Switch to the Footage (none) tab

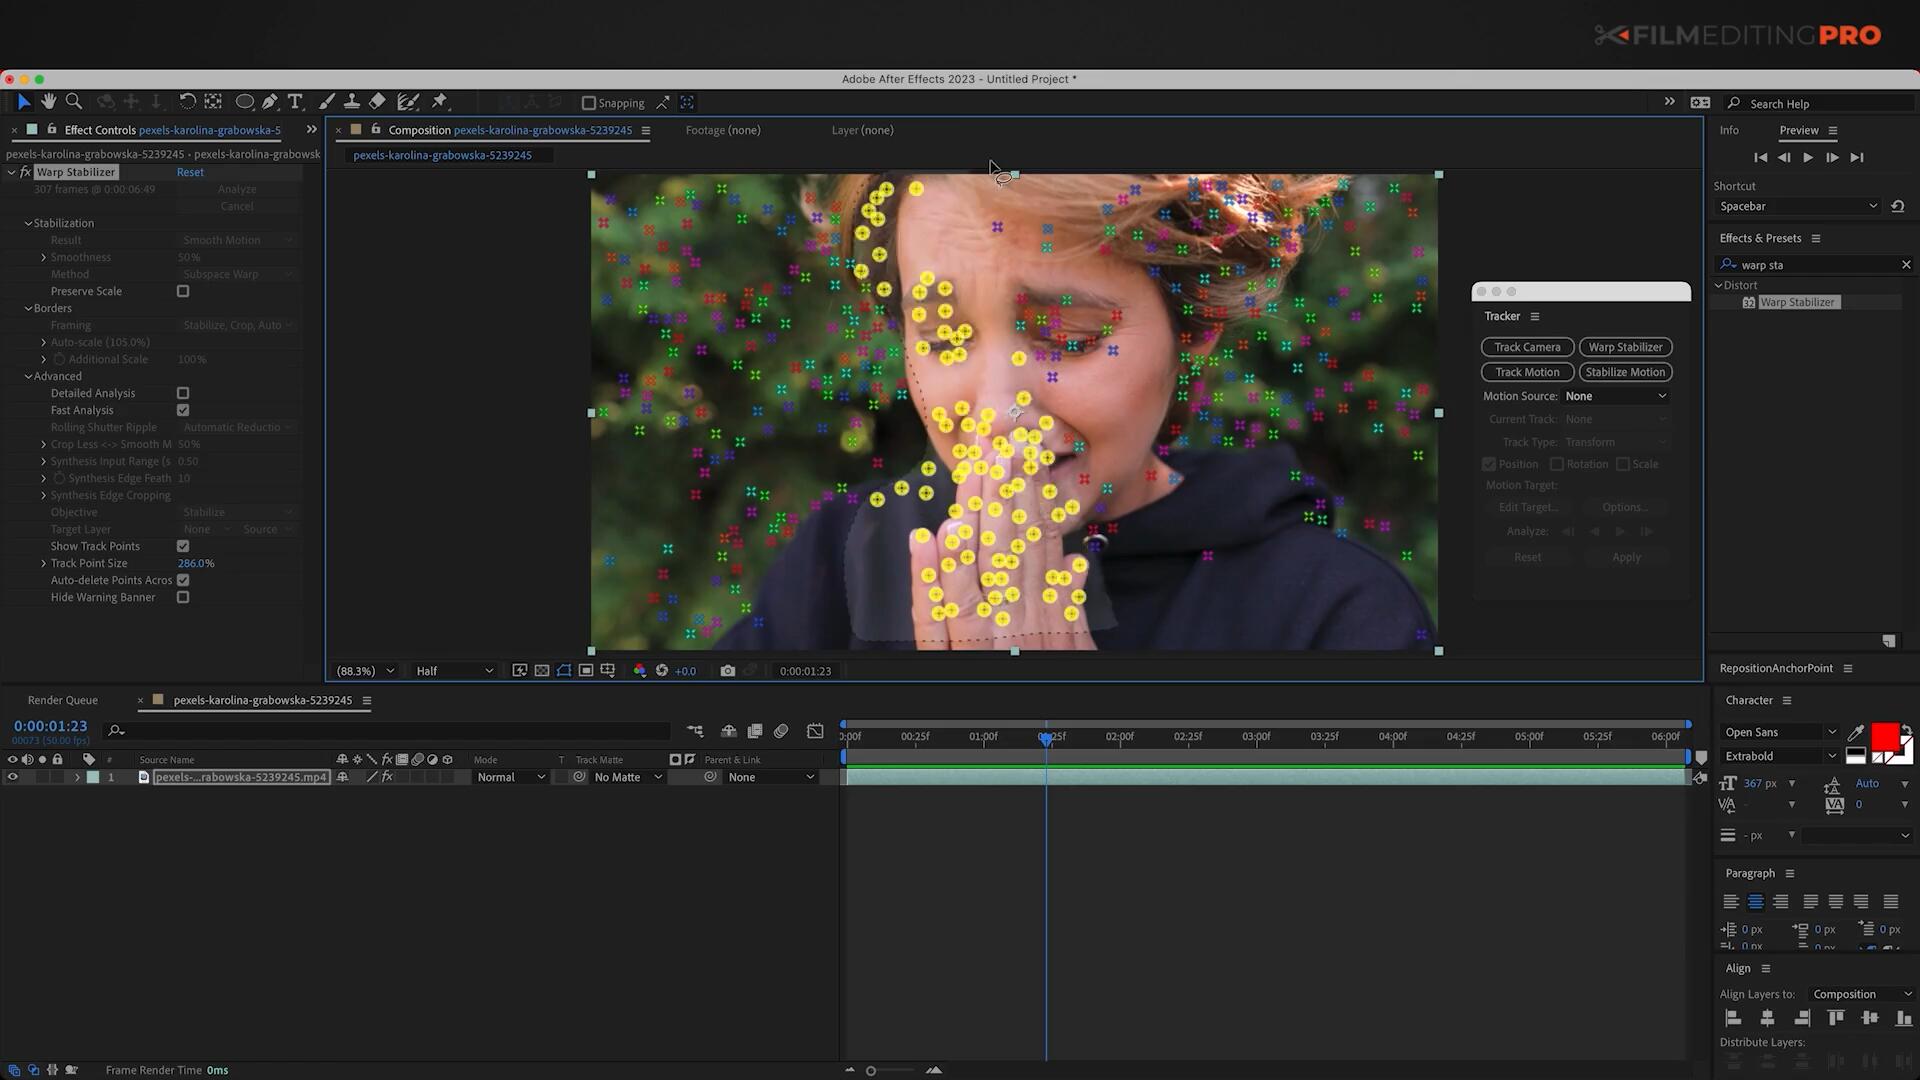tap(724, 129)
